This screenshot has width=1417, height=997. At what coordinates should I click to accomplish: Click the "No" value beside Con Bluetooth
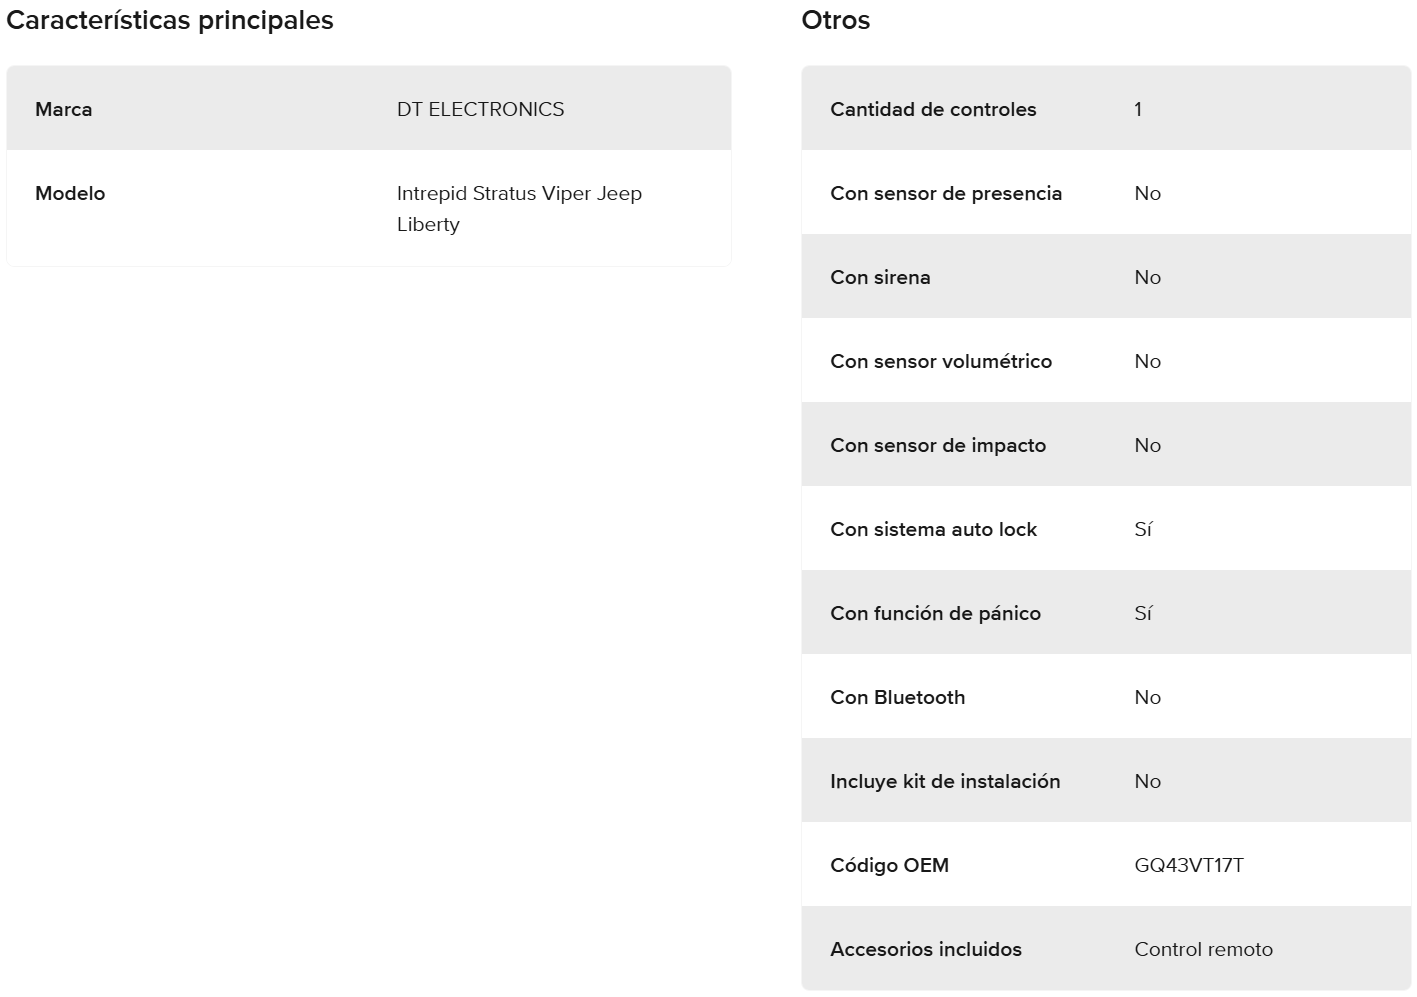(1147, 697)
